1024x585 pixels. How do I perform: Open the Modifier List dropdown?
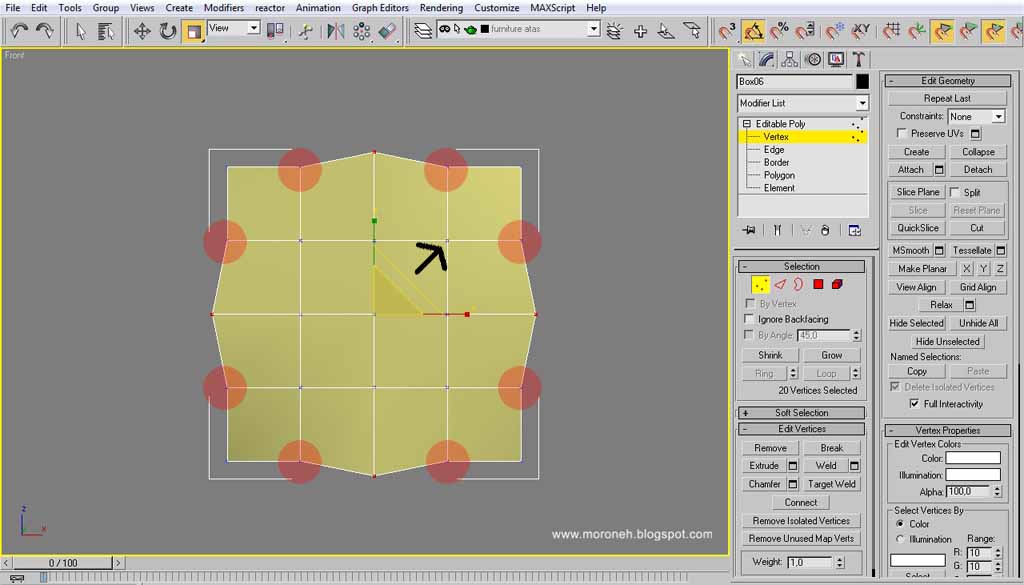[803, 103]
